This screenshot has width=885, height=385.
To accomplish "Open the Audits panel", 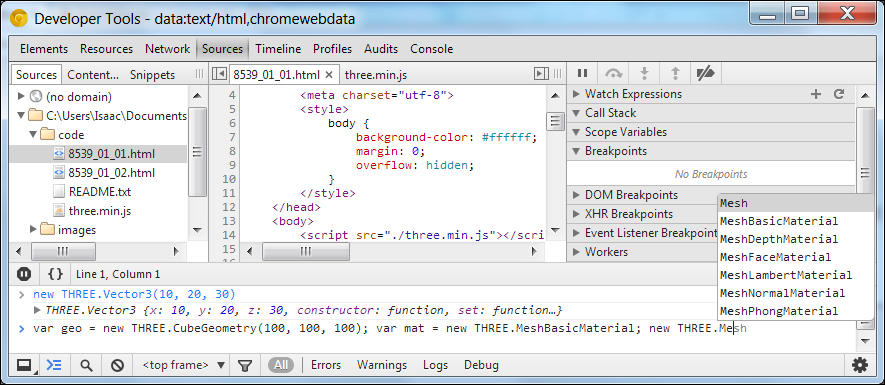I will point(381,49).
